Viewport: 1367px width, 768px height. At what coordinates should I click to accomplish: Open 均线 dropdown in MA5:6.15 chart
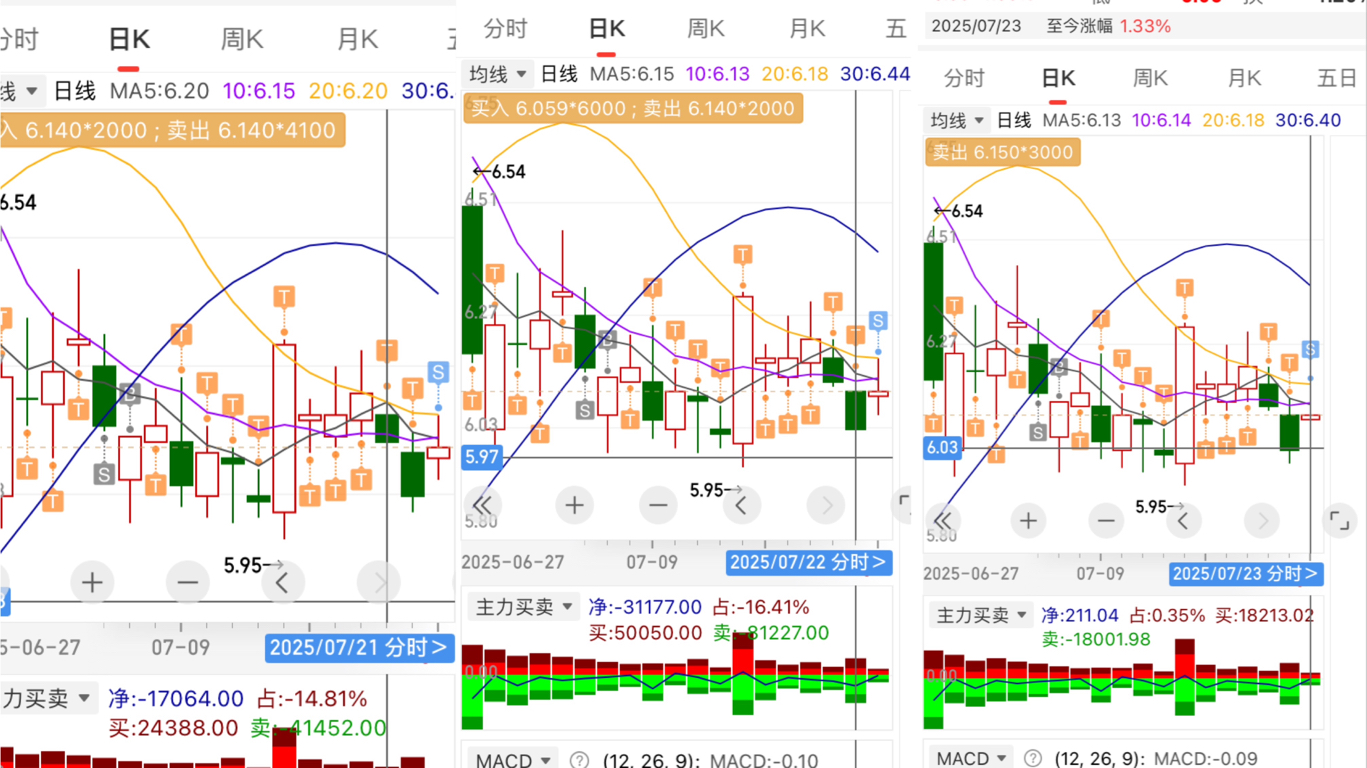coord(499,73)
